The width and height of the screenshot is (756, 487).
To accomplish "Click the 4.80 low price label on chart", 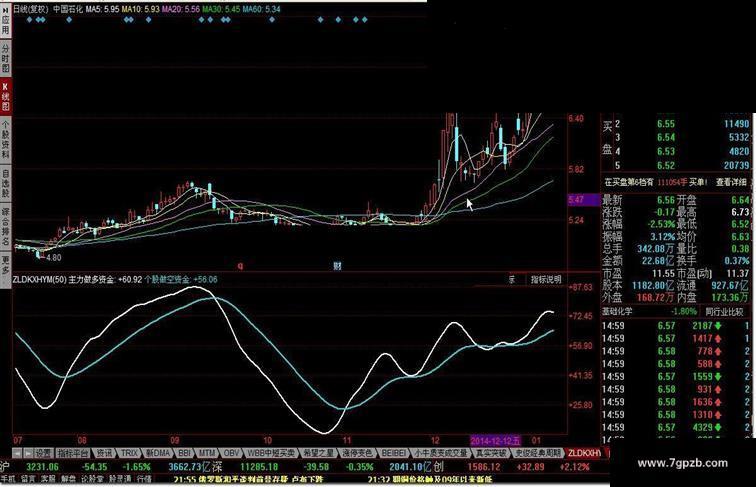I will (54, 257).
